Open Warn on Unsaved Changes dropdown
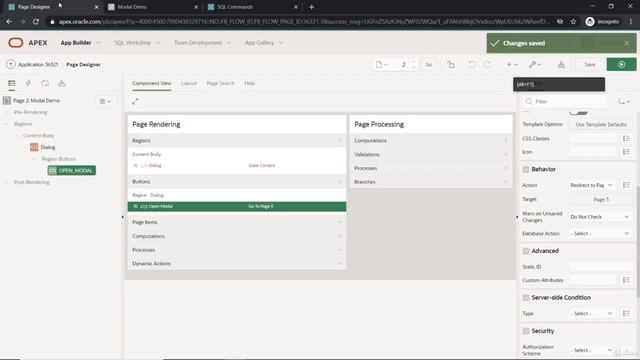 tap(600, 217)
